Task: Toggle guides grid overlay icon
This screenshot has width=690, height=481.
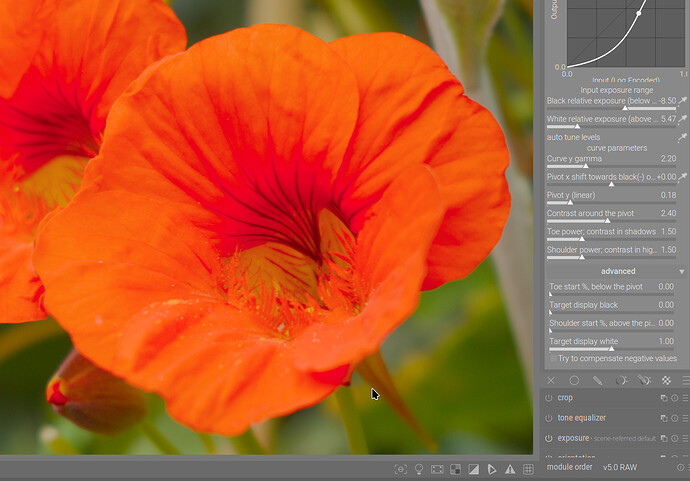Action: click(527, 468)
